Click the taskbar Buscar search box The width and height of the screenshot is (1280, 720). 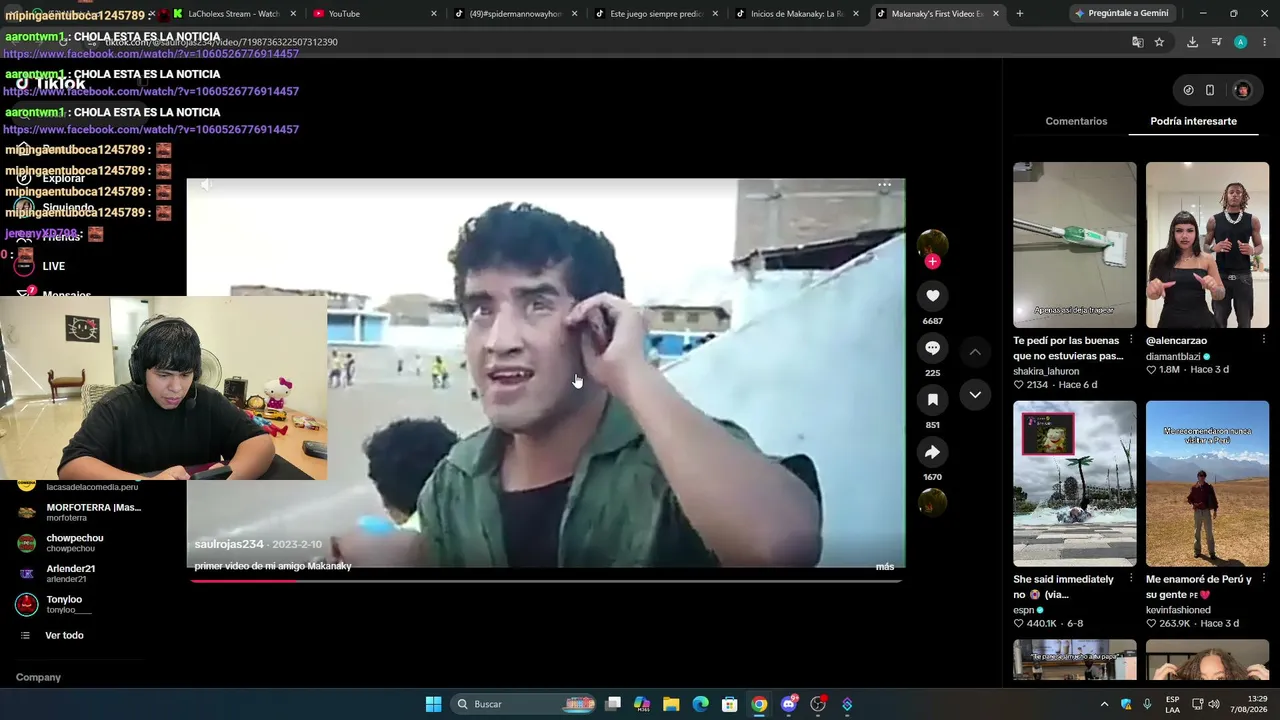pyautogui.click(x=524, y=704)
